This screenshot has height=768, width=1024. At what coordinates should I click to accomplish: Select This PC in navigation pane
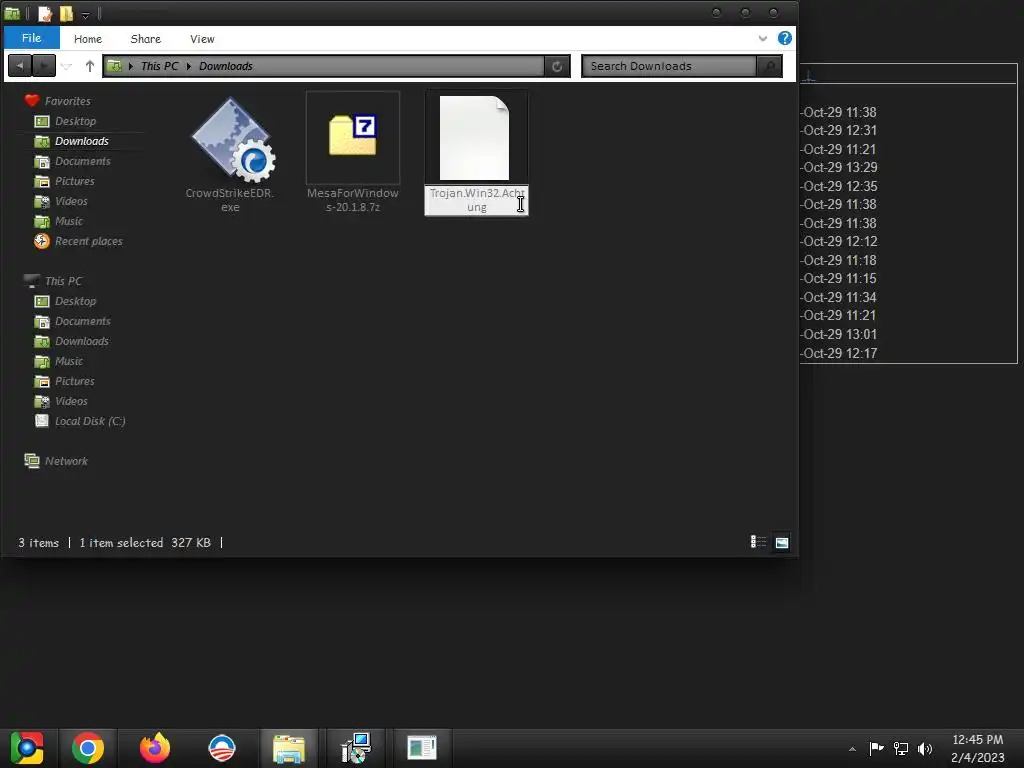point(63,281)
